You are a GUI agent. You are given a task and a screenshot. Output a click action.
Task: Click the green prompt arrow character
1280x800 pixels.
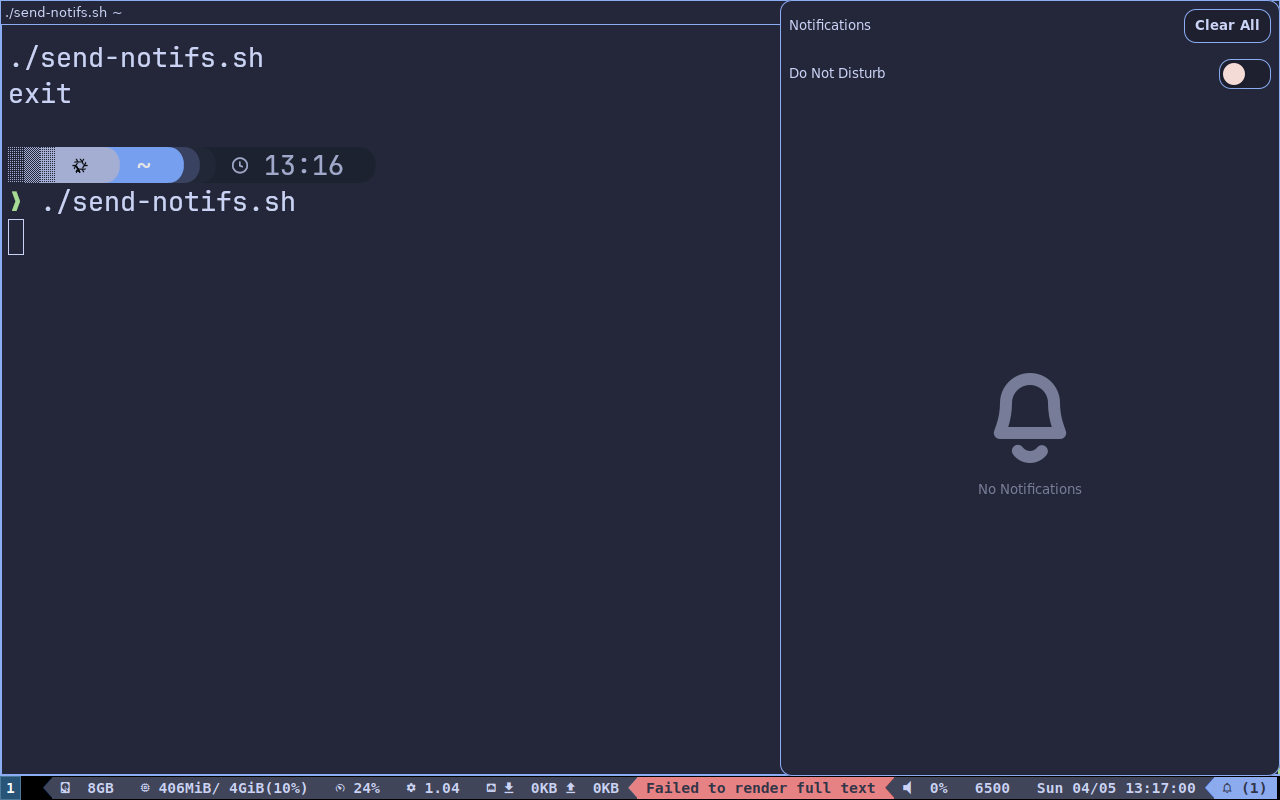pos(15,202)
